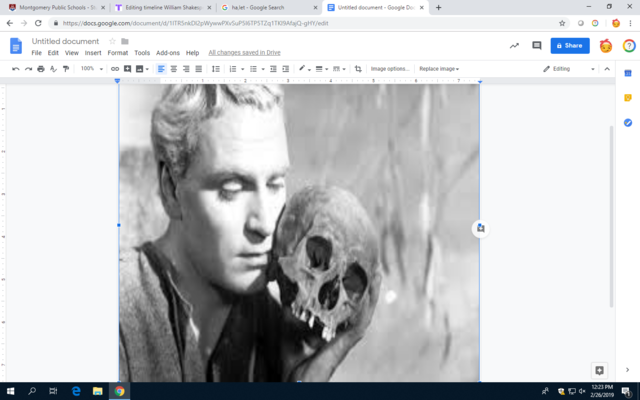Open comment history icon
The width and height of the screenshot is (640, 400).
click(537, 46)
